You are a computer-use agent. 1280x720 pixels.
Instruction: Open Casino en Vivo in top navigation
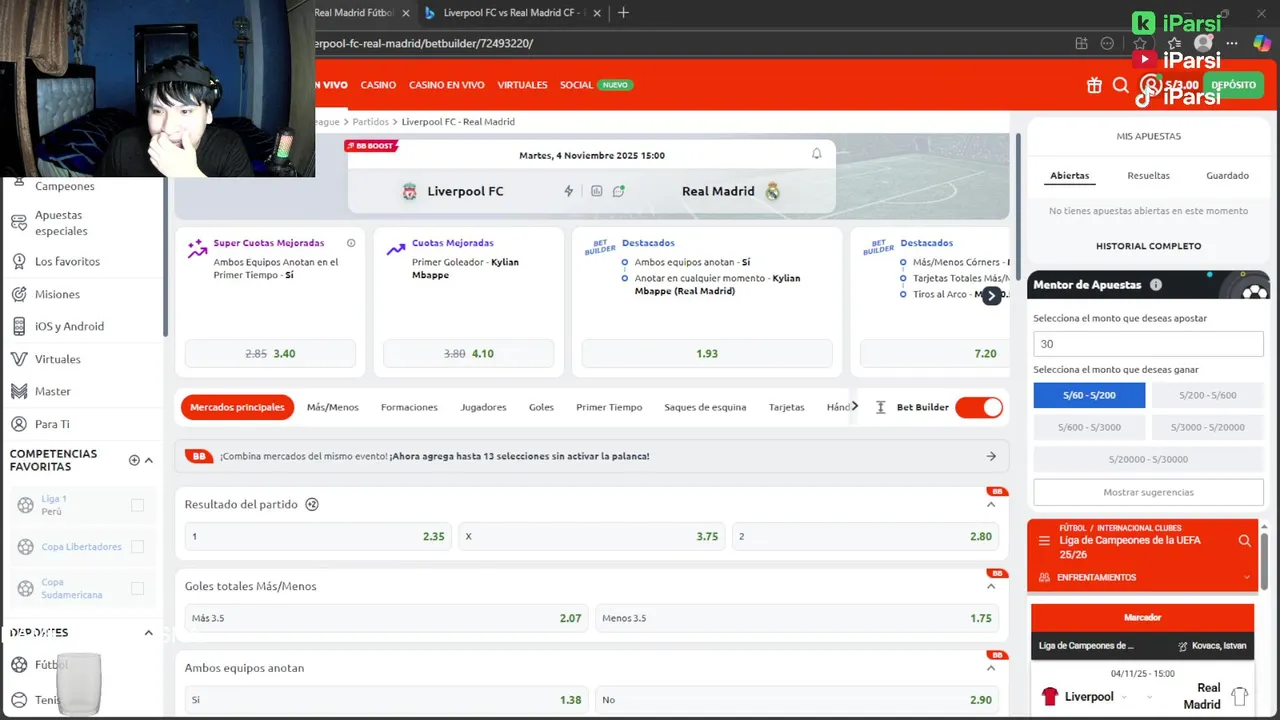click(x=446, y=85)
